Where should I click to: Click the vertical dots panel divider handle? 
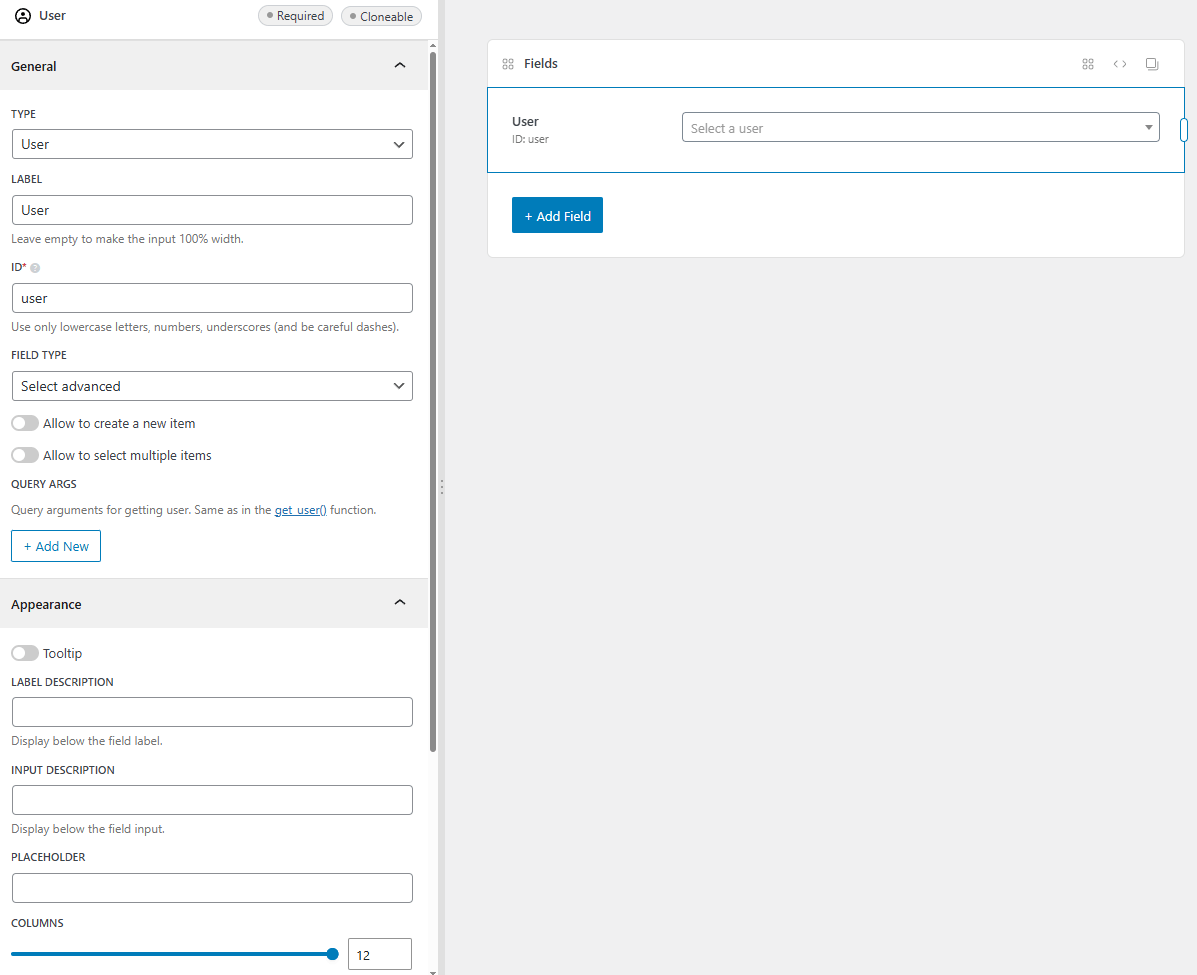click(441, 487)
